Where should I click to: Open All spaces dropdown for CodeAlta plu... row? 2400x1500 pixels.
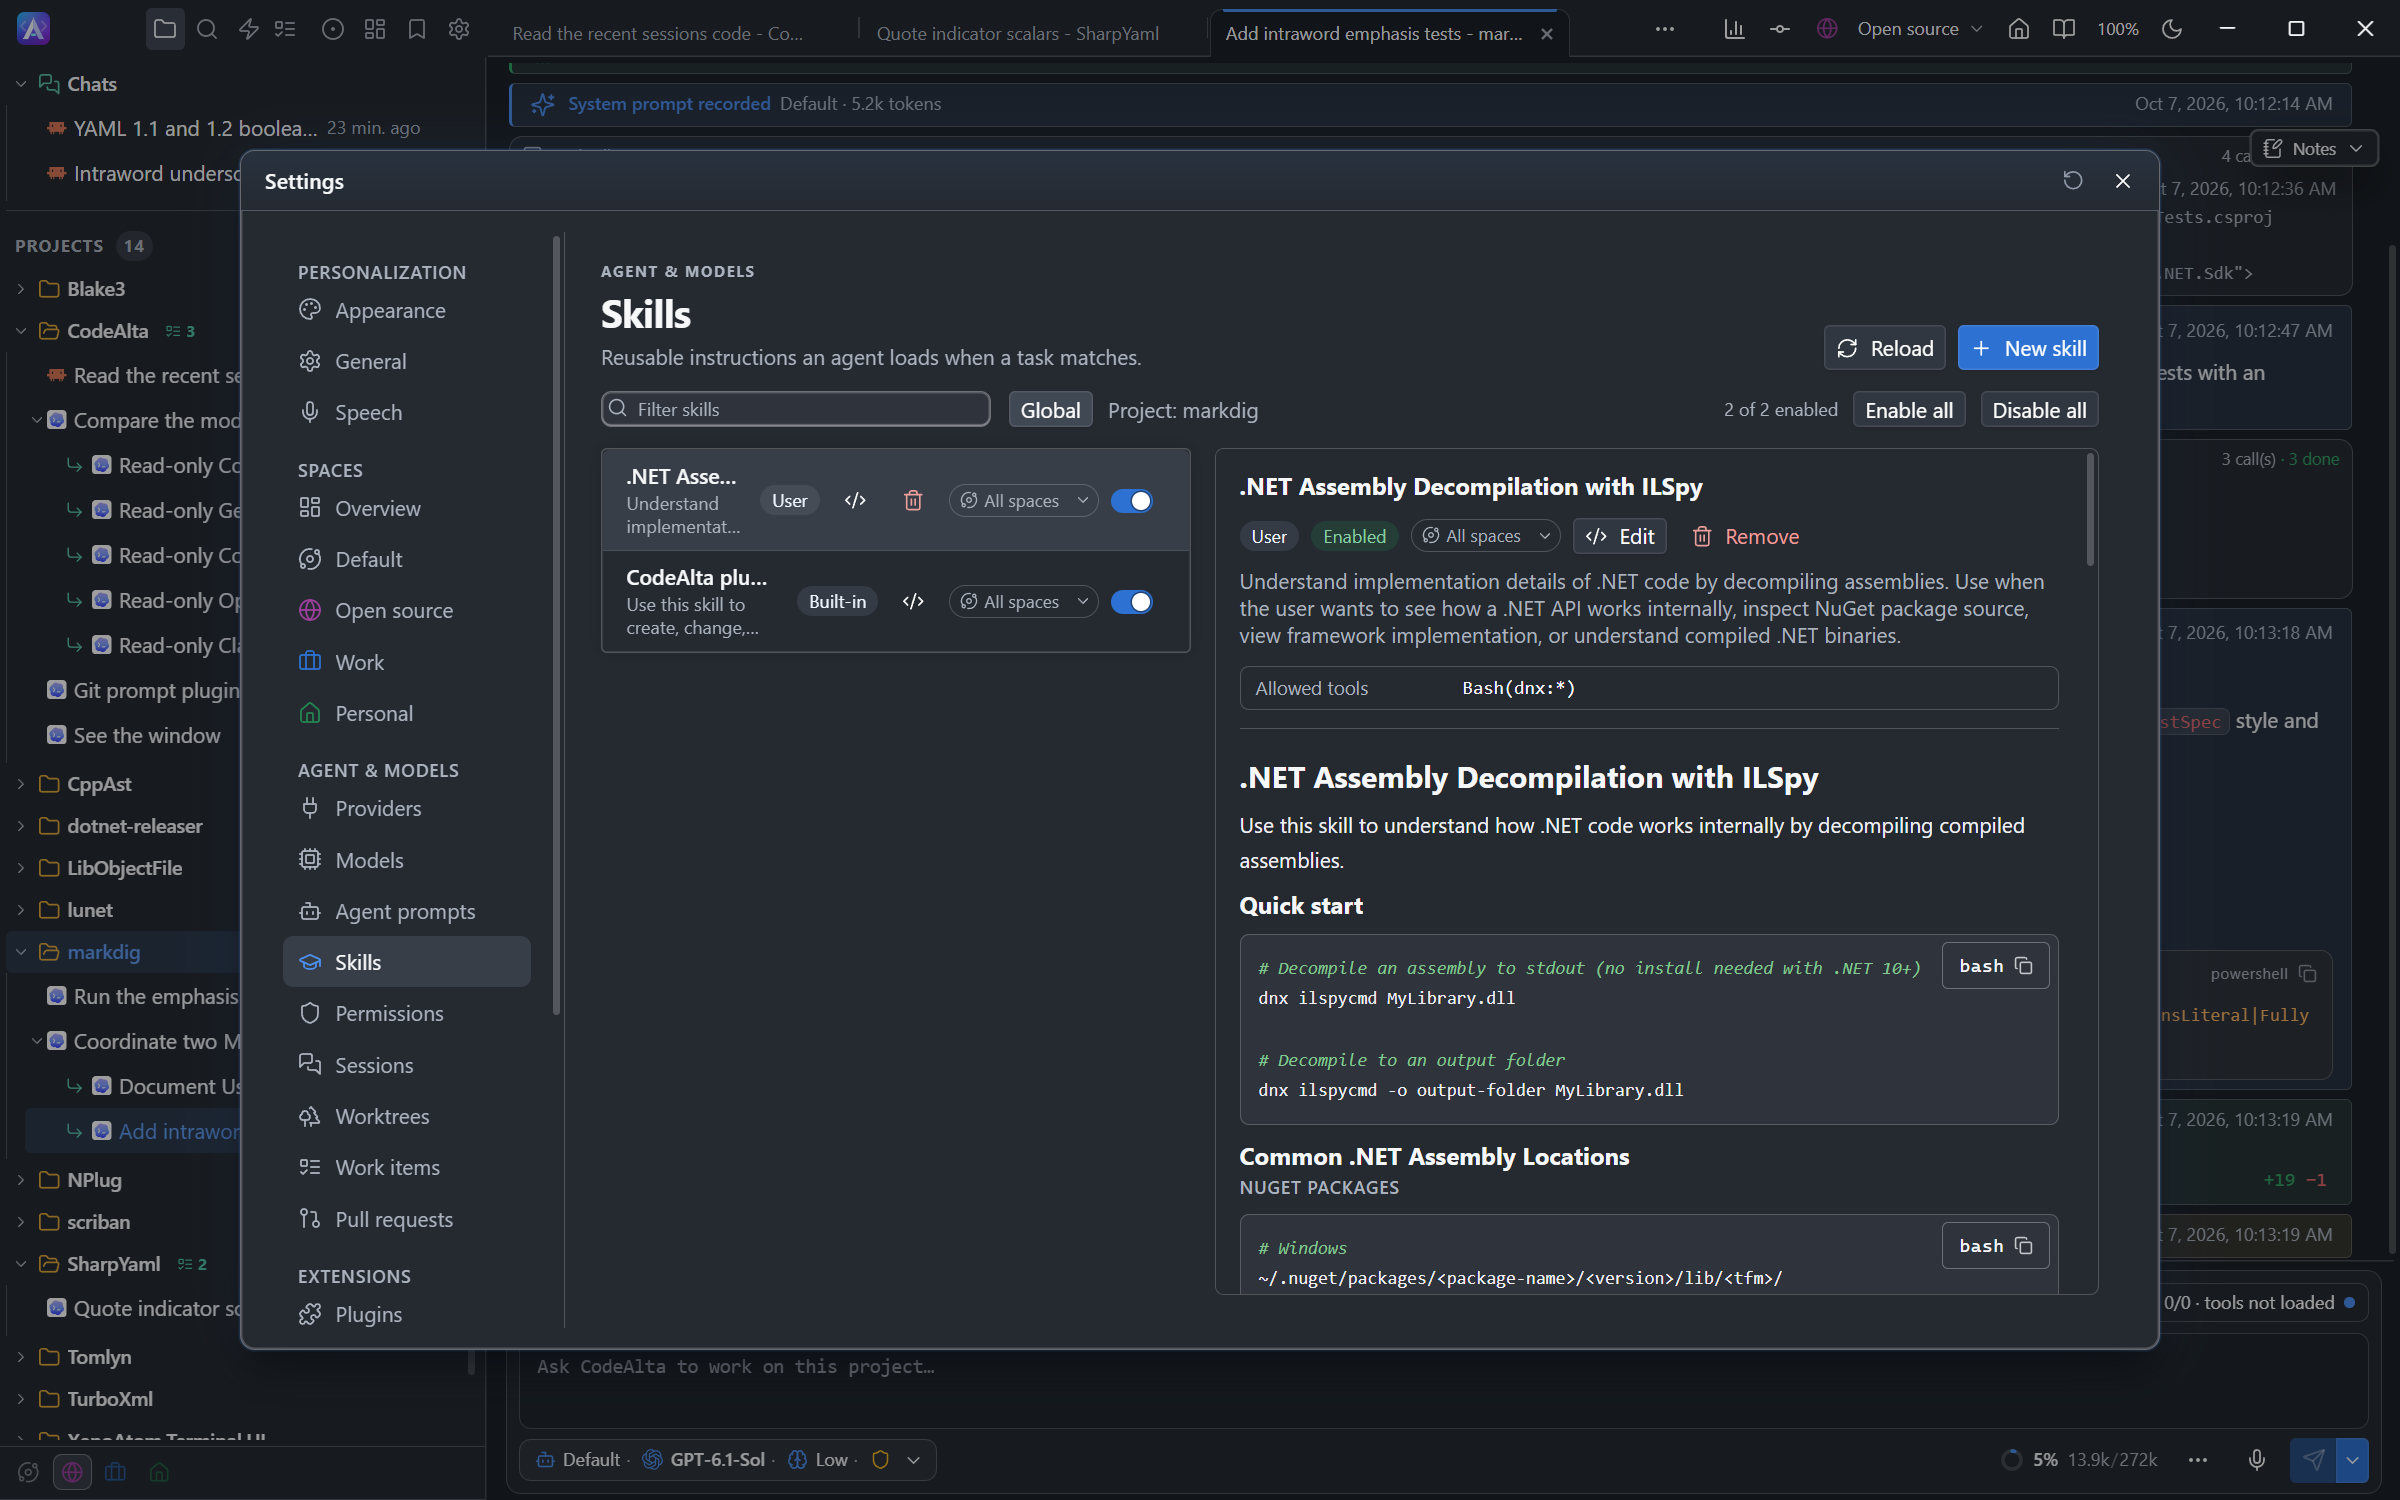pyautogui.click(x=1024, y=601)
